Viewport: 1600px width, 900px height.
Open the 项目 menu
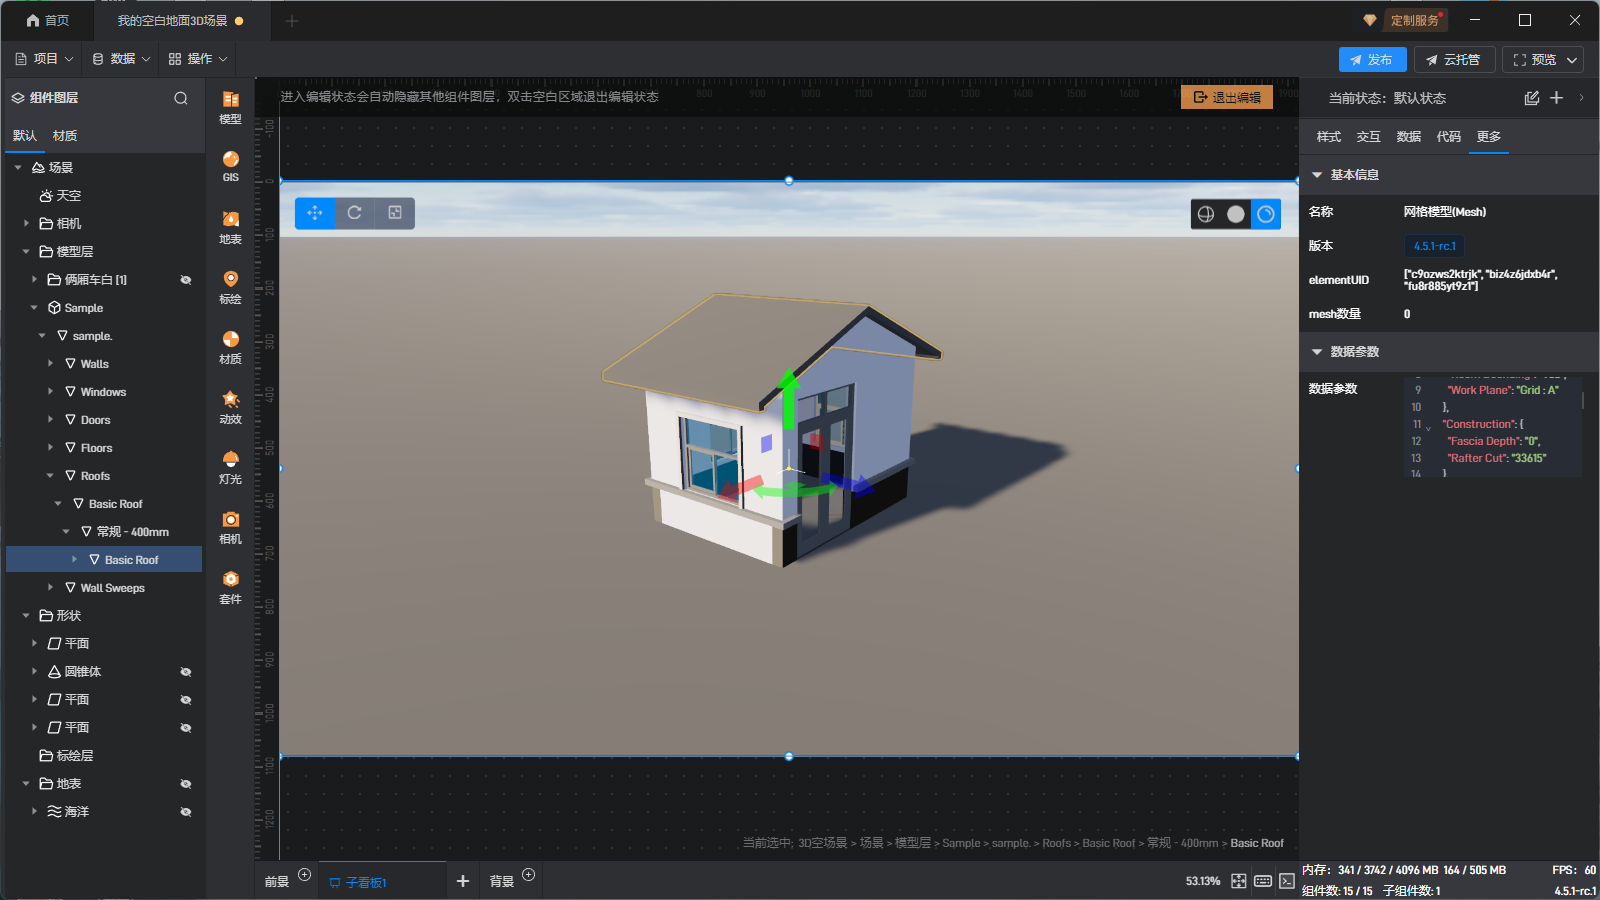[x=44, y=59]
